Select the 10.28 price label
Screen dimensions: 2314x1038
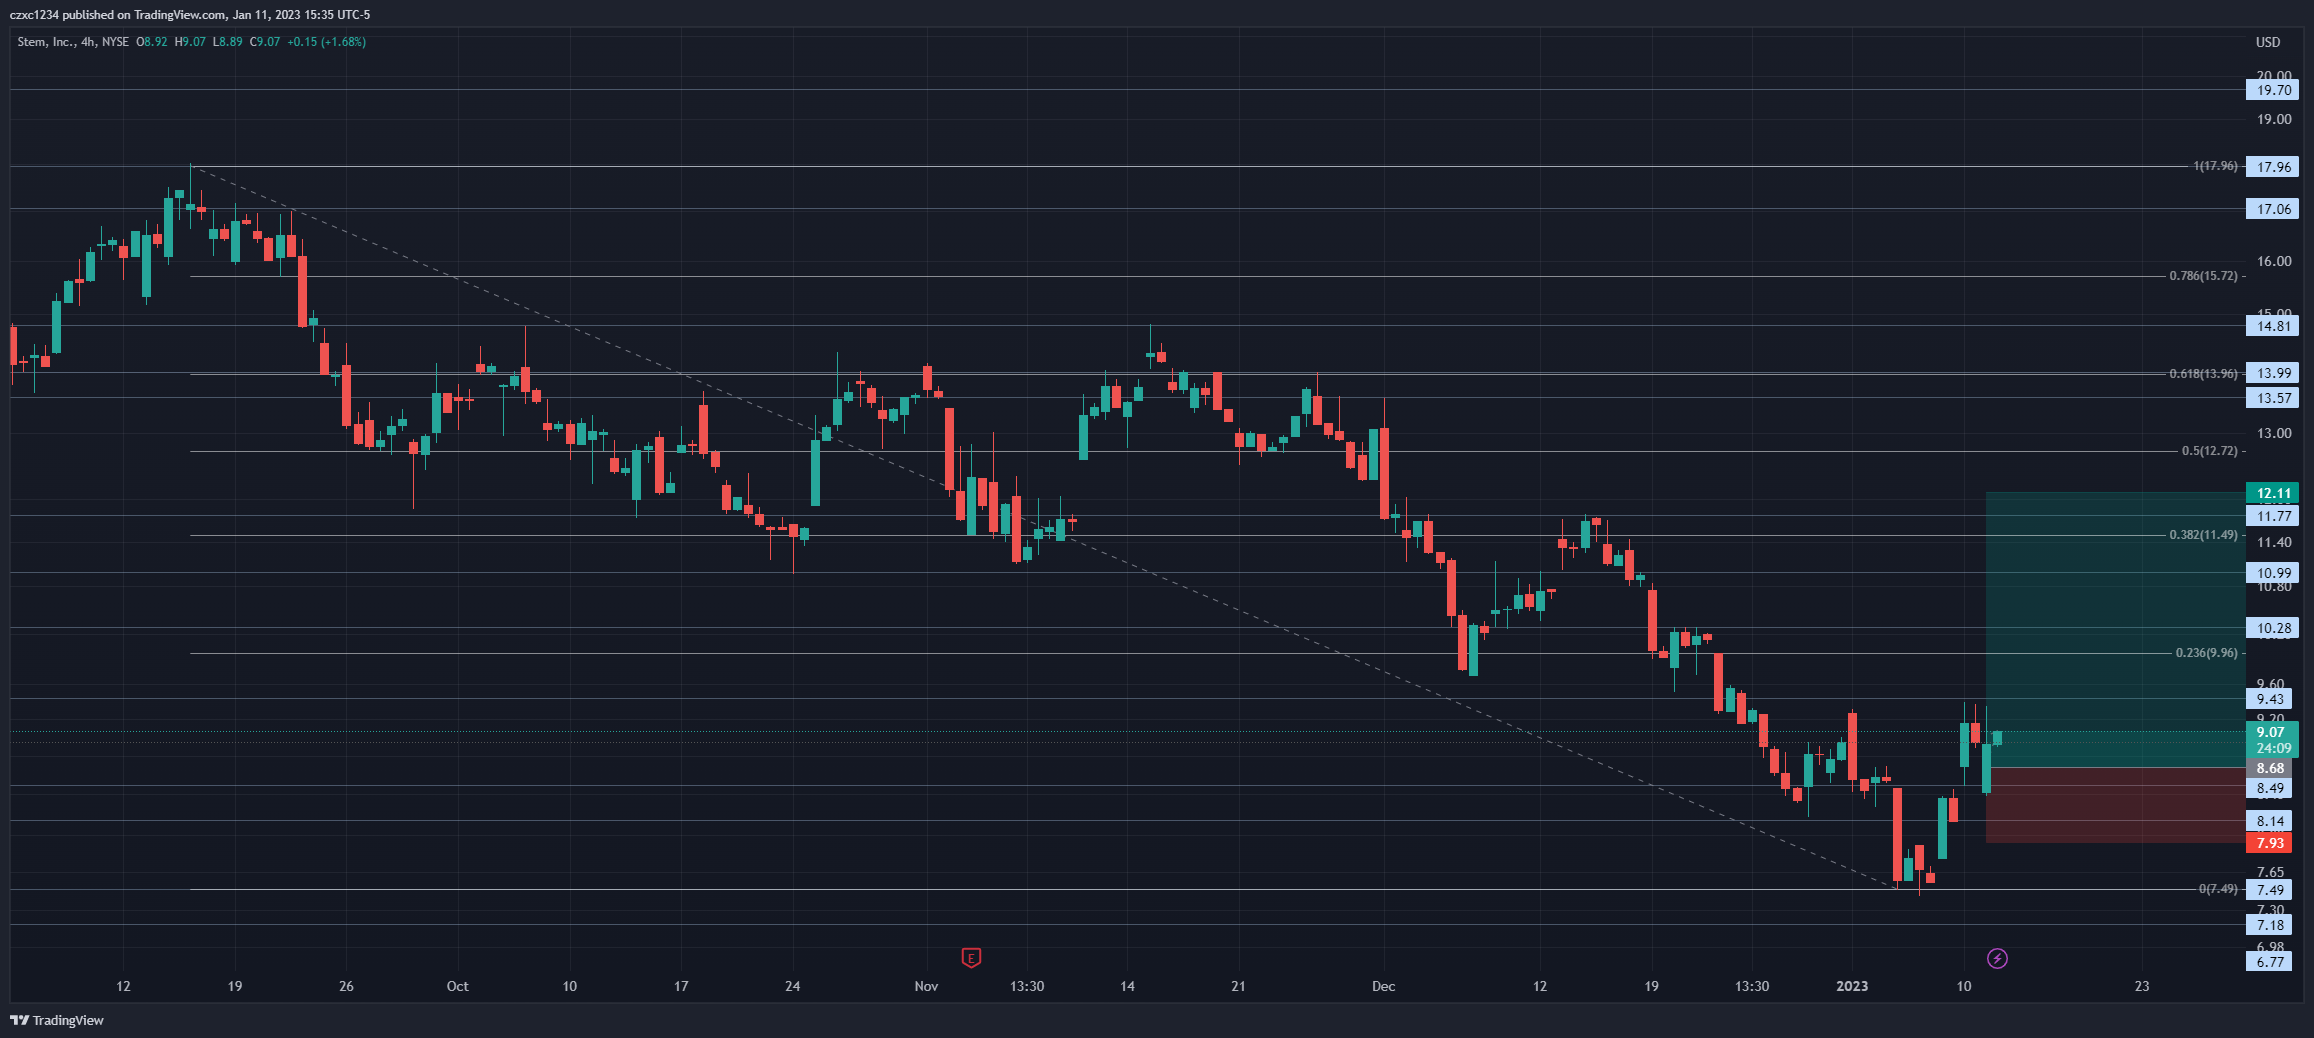(x=2272, y=628)
